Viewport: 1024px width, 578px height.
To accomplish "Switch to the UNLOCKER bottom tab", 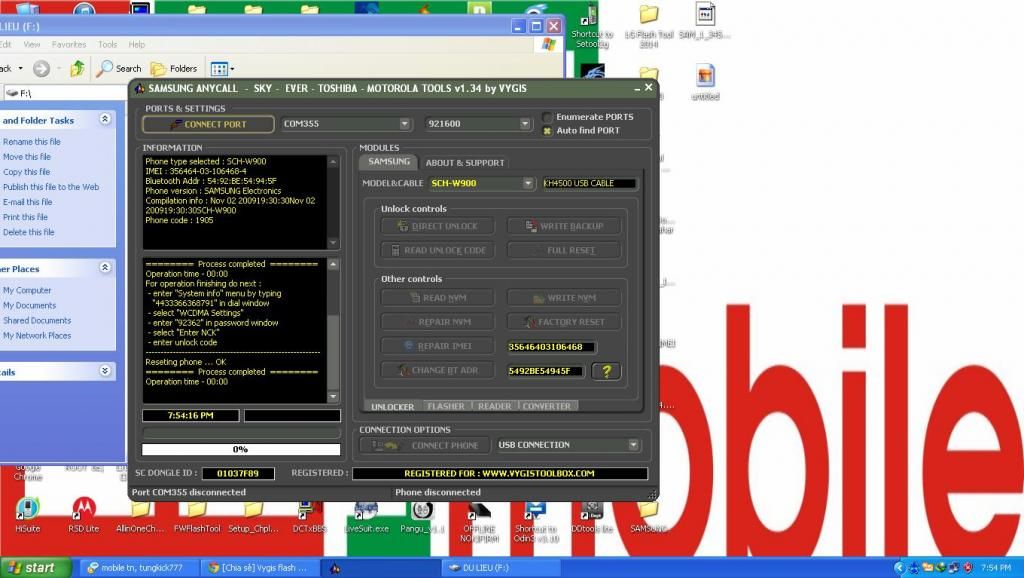I will 392,406.
